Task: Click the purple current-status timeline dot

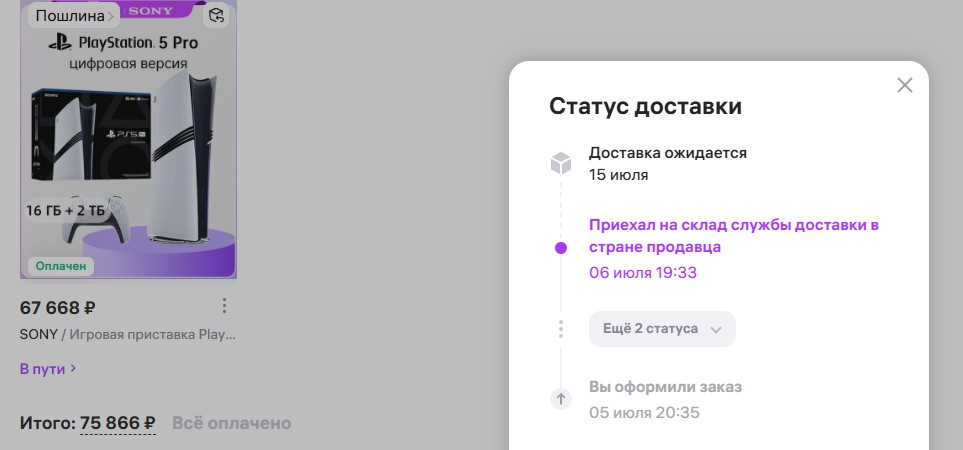Action: point(561,248)
